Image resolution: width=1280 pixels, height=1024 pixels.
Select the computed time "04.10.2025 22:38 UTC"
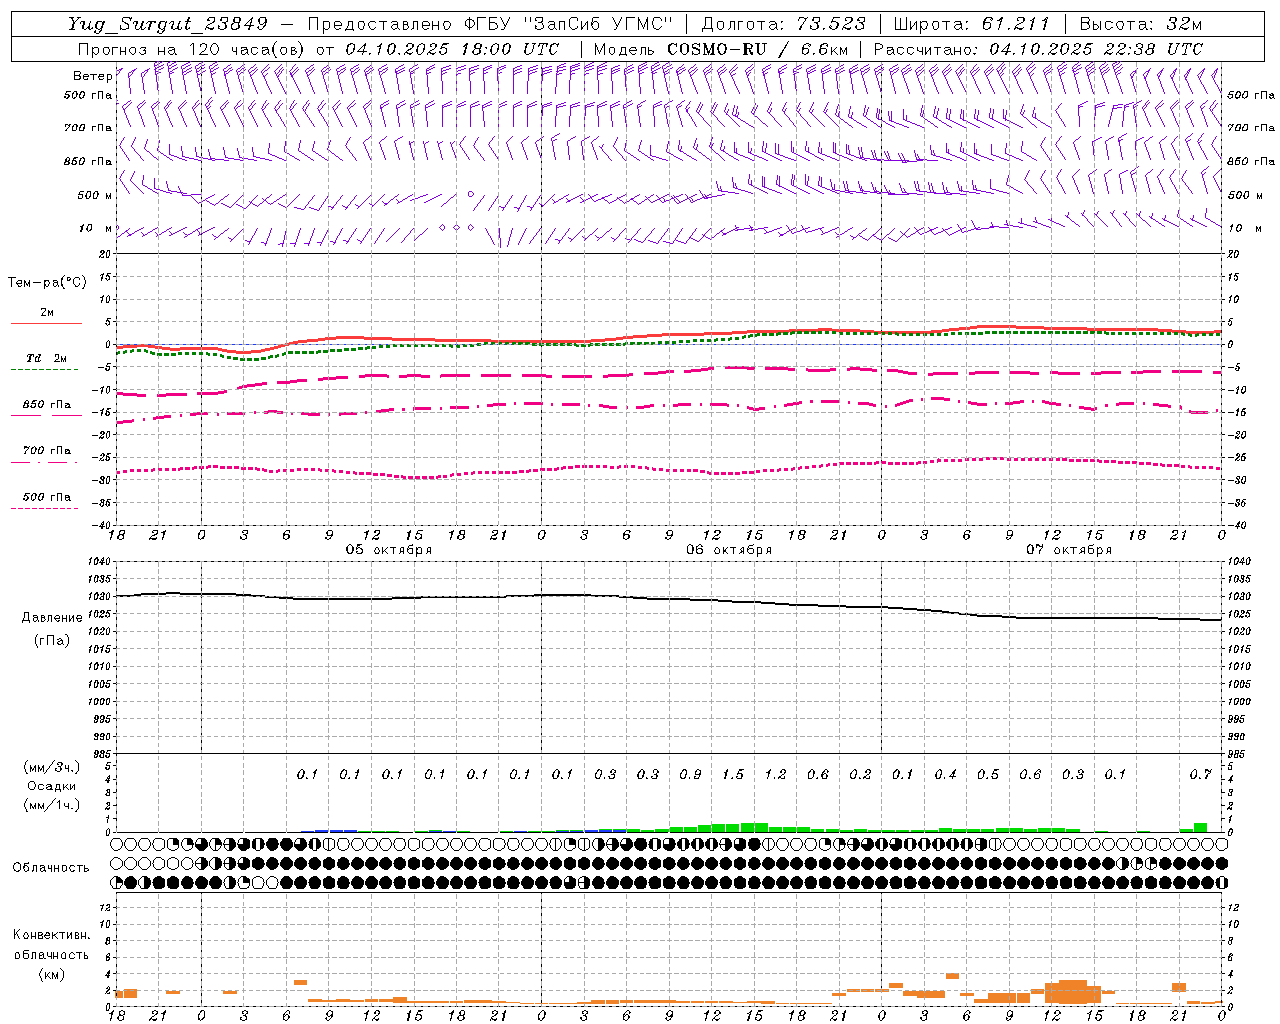(x=1096, y=49)
